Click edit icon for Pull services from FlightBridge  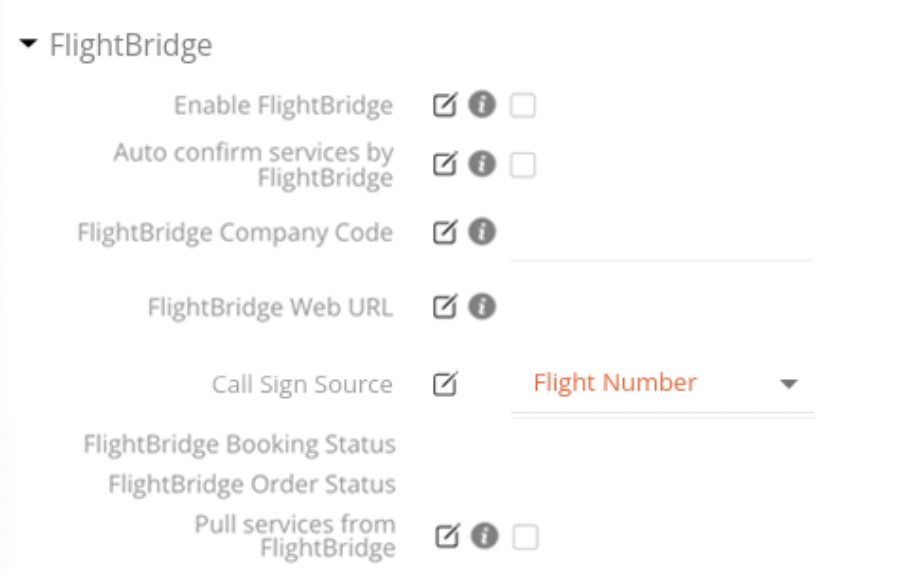(x=447, y=537)
